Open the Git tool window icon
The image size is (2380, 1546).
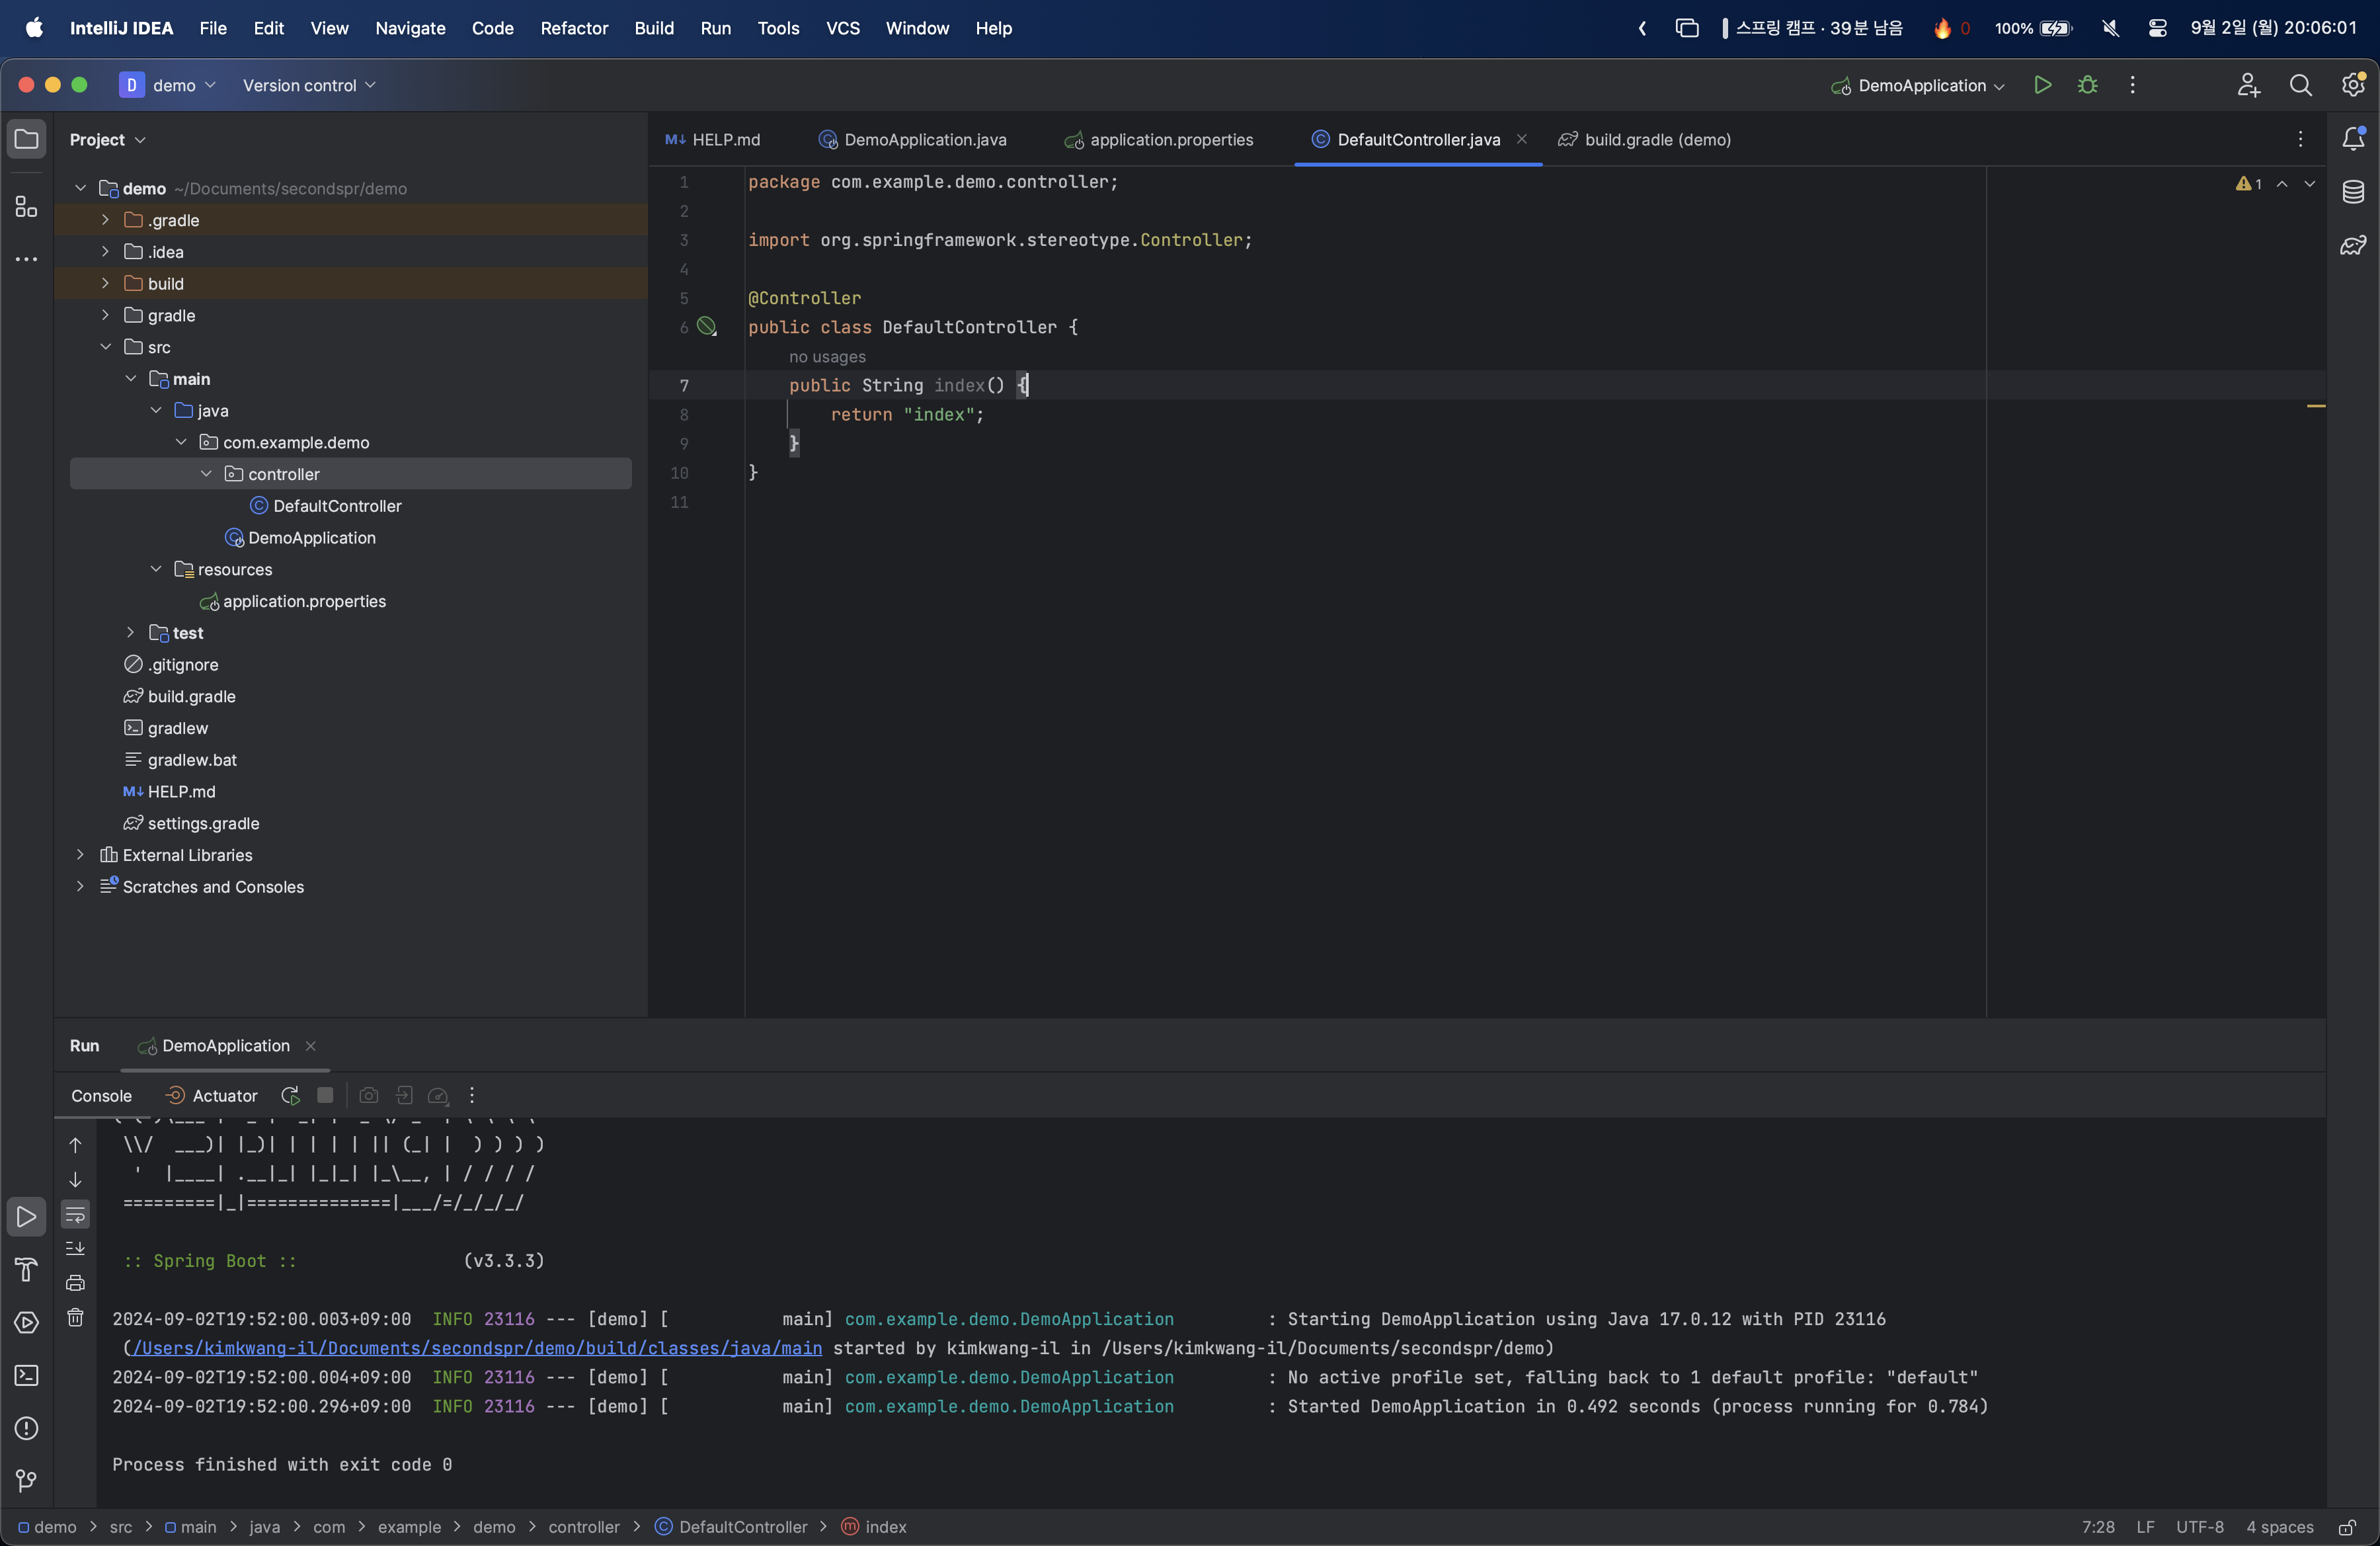[x=27, y=1480]
